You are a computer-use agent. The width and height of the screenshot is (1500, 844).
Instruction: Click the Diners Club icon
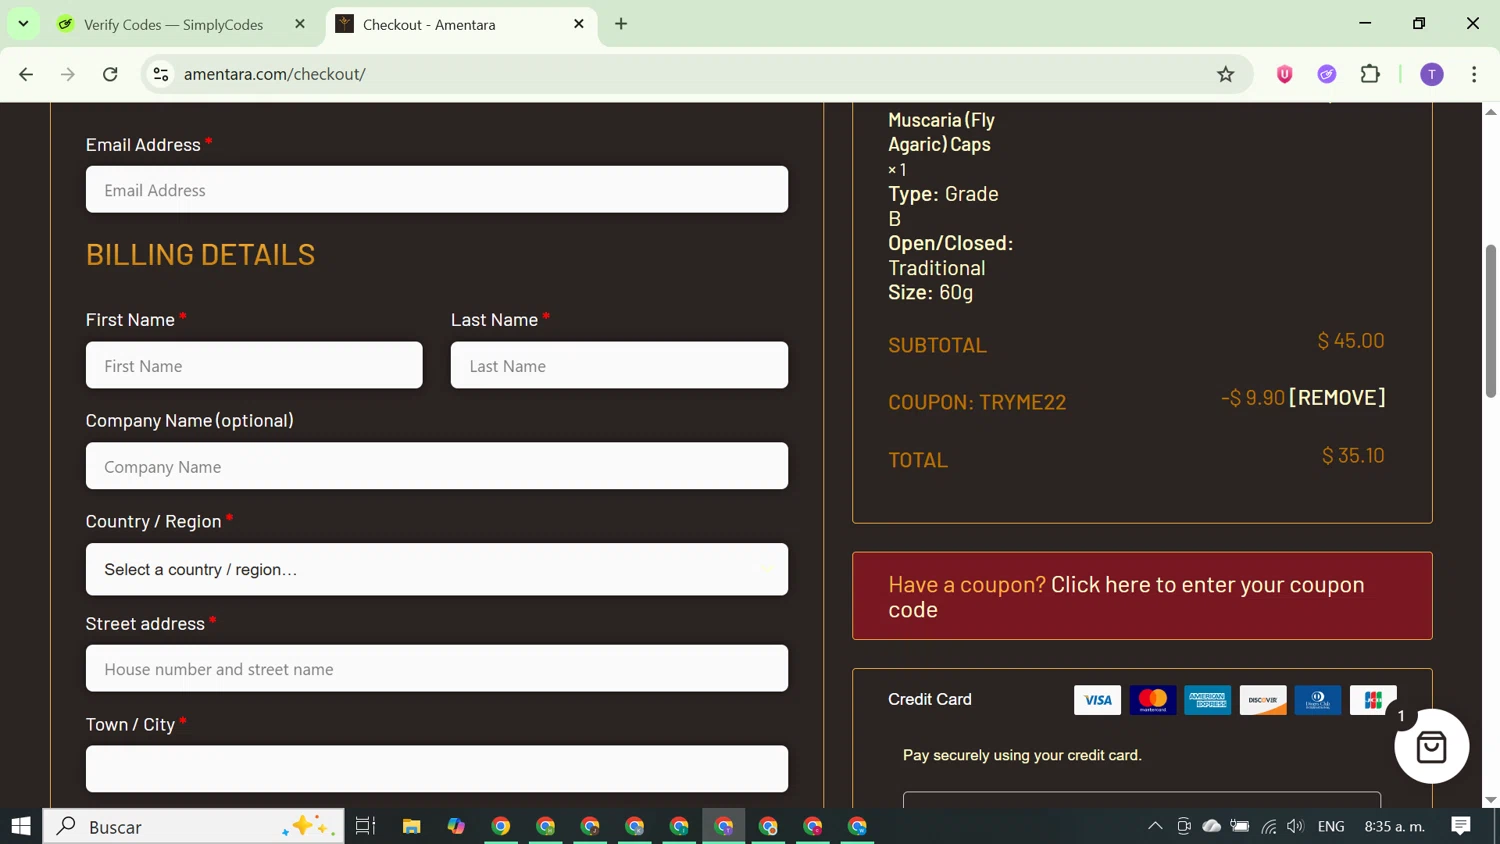pos(1318,700)
